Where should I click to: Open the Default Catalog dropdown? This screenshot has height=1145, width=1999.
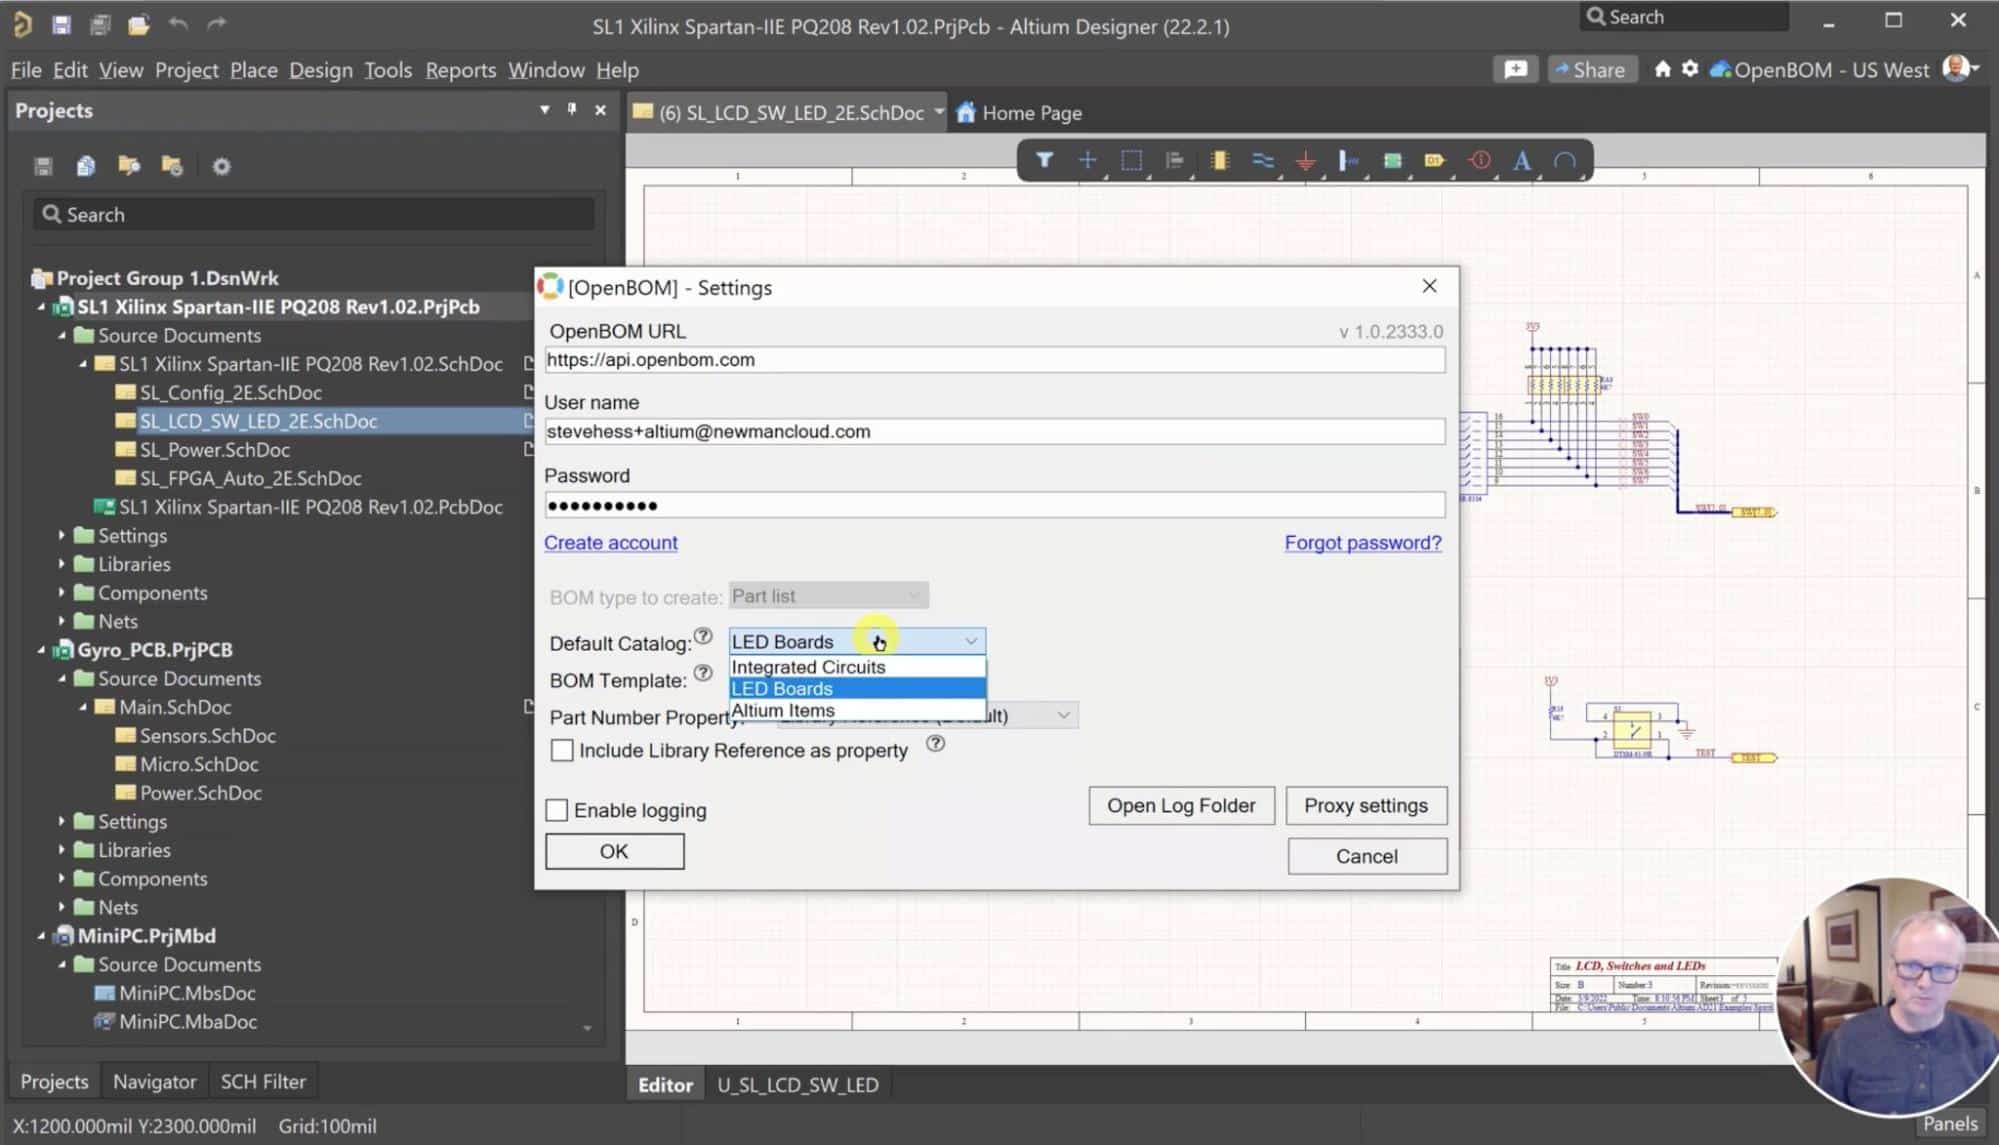(x=857, y=641)
